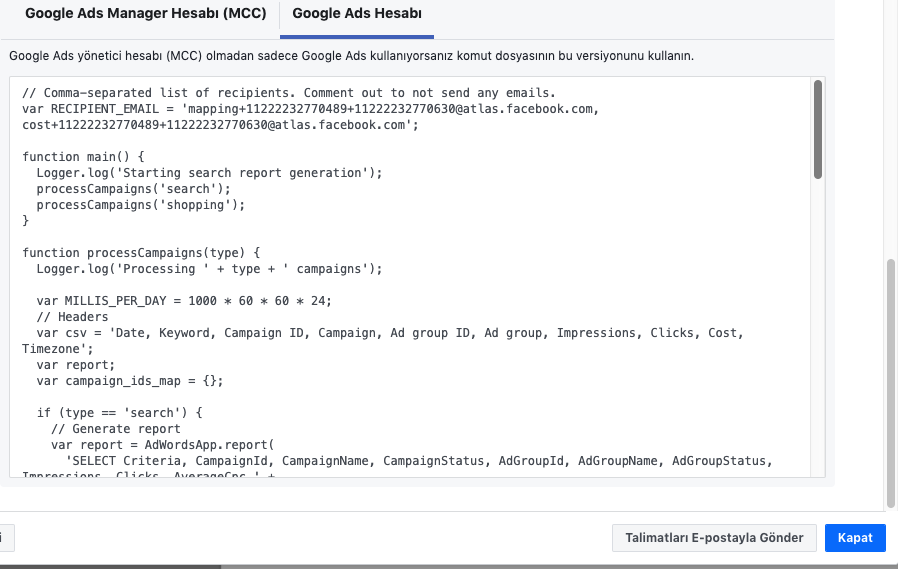Click the '// Headers' comment line

(x=72, y=317)
